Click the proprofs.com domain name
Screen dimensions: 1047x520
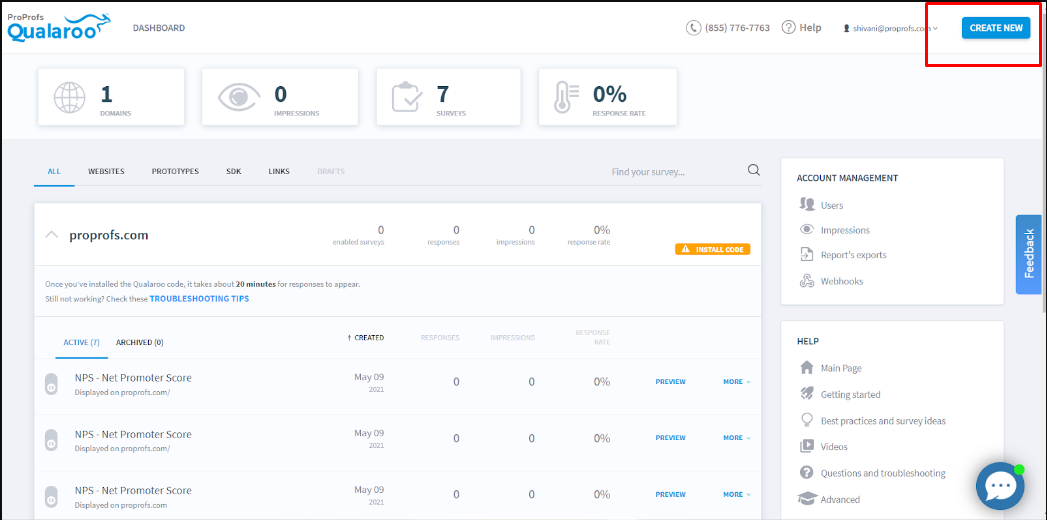coord(109,235)
